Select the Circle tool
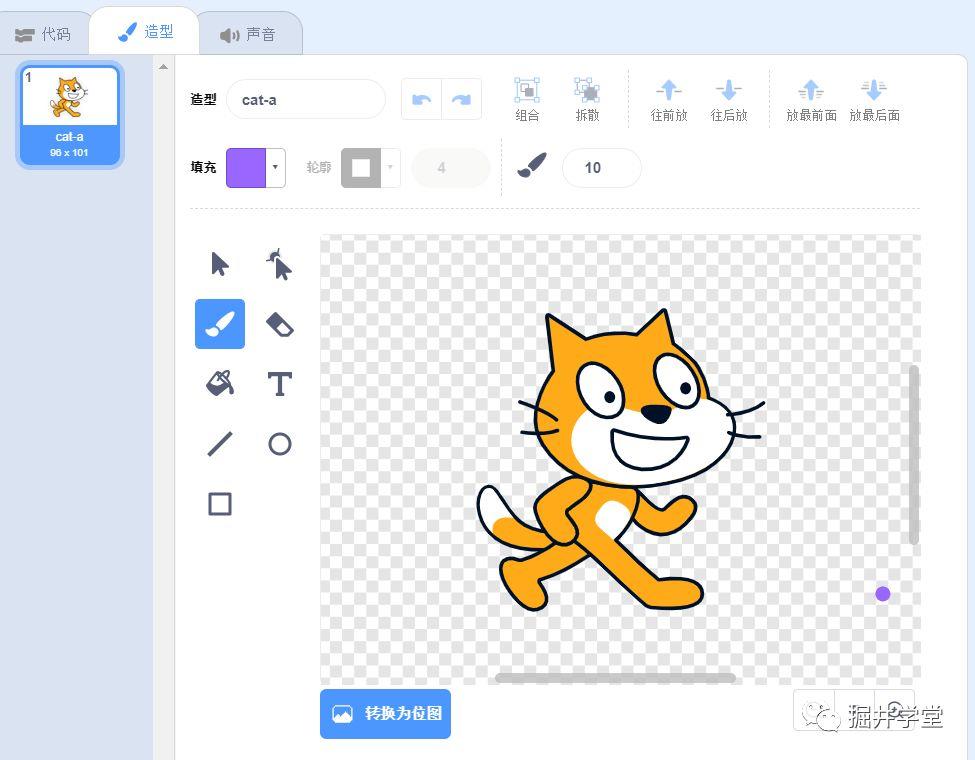975x760 pixels. (279, 444)
